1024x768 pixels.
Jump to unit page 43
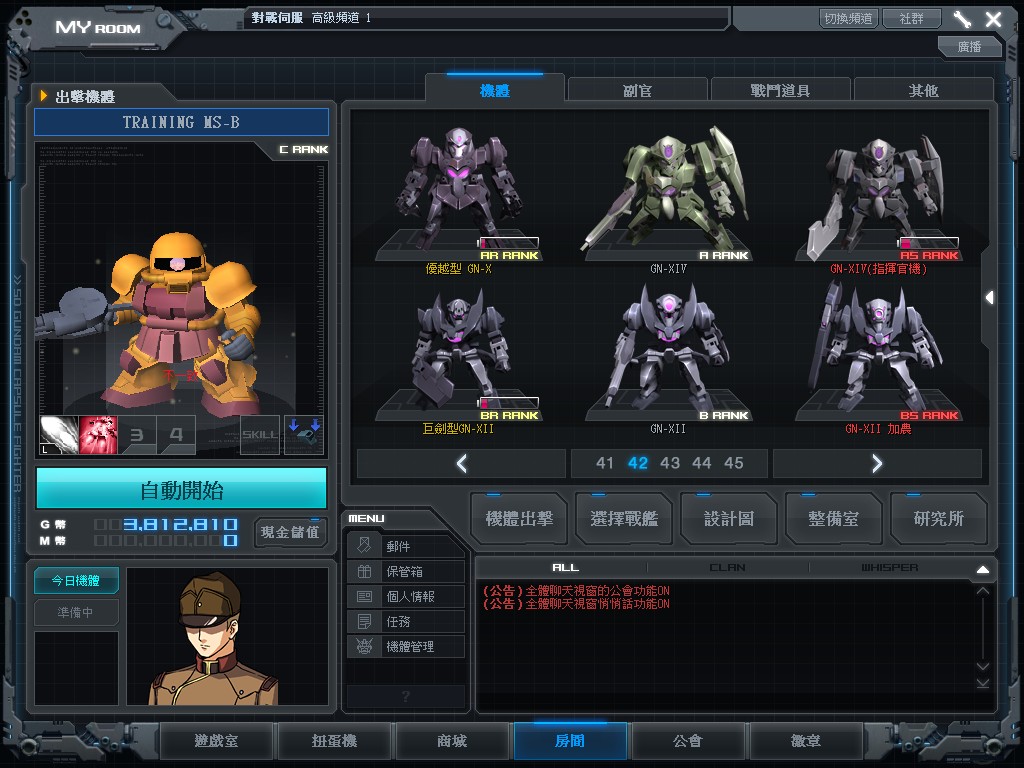coord(670,463)
